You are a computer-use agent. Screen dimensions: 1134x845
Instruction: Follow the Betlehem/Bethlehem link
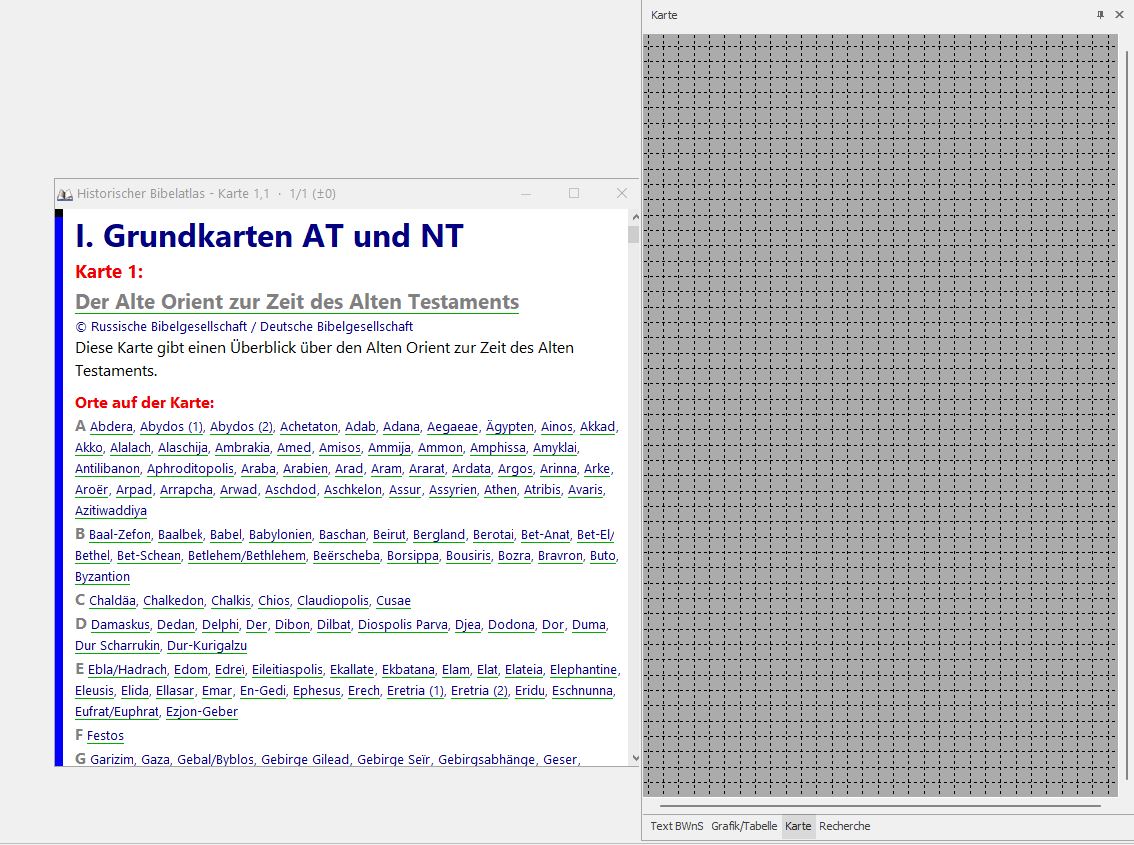click(247, 556)
